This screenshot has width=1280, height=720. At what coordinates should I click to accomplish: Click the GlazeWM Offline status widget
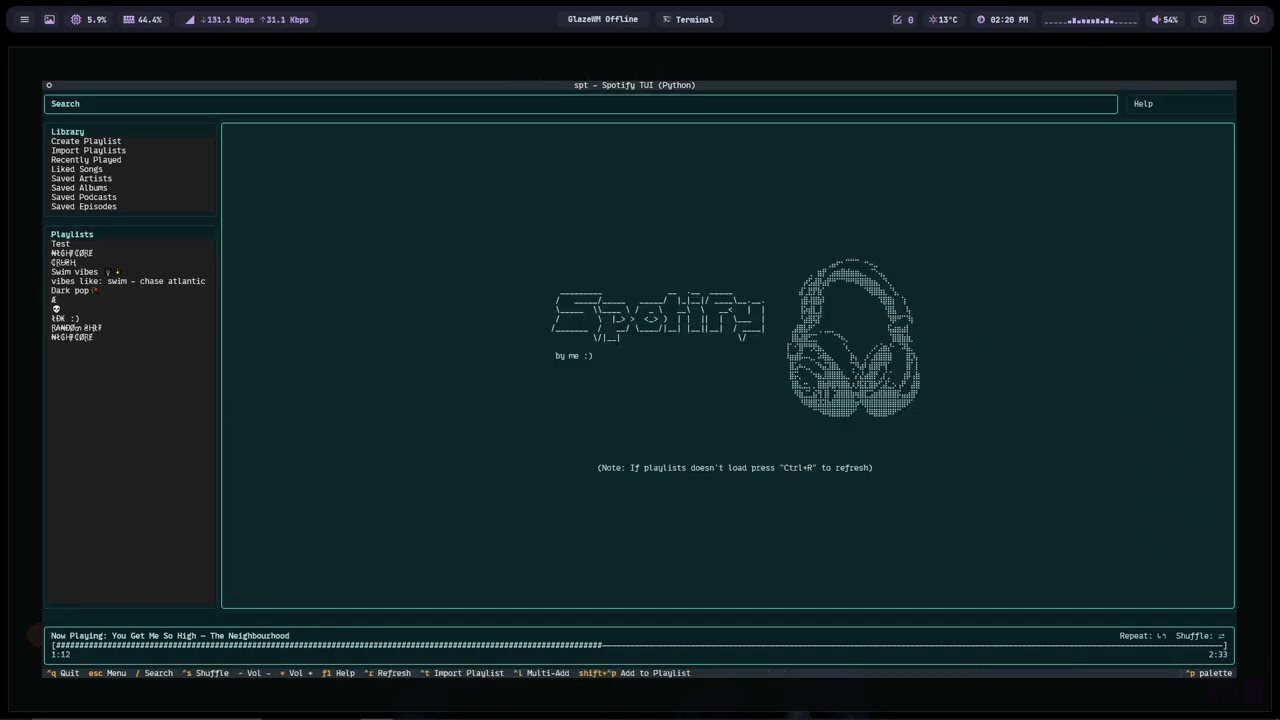602,19
